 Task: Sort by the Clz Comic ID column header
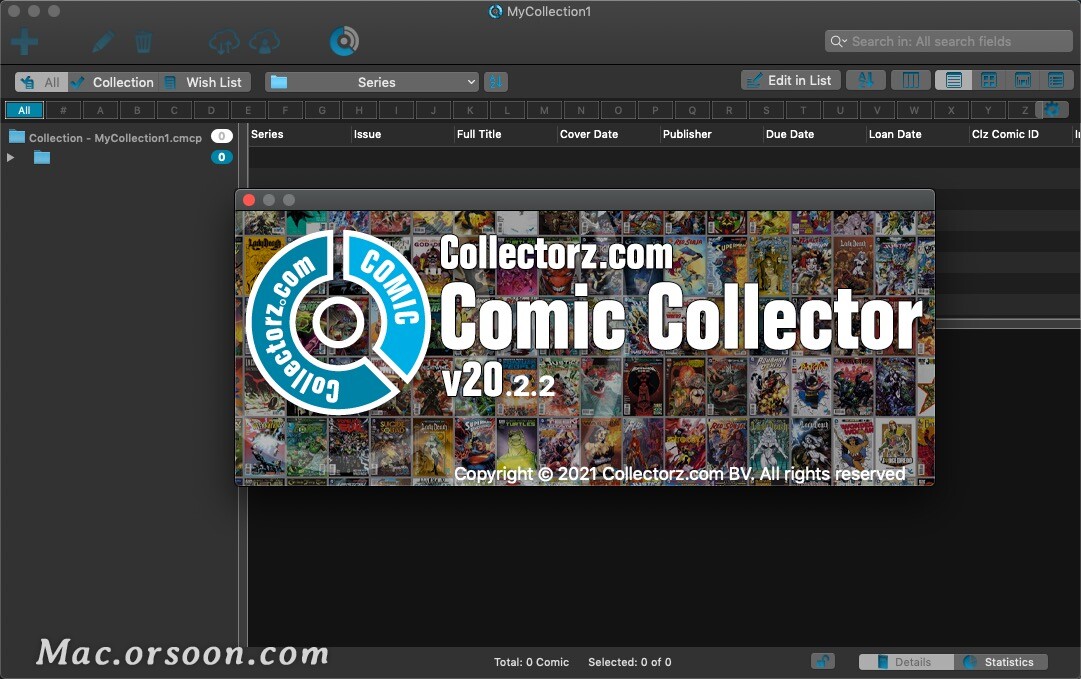[x=1020, y=134]
